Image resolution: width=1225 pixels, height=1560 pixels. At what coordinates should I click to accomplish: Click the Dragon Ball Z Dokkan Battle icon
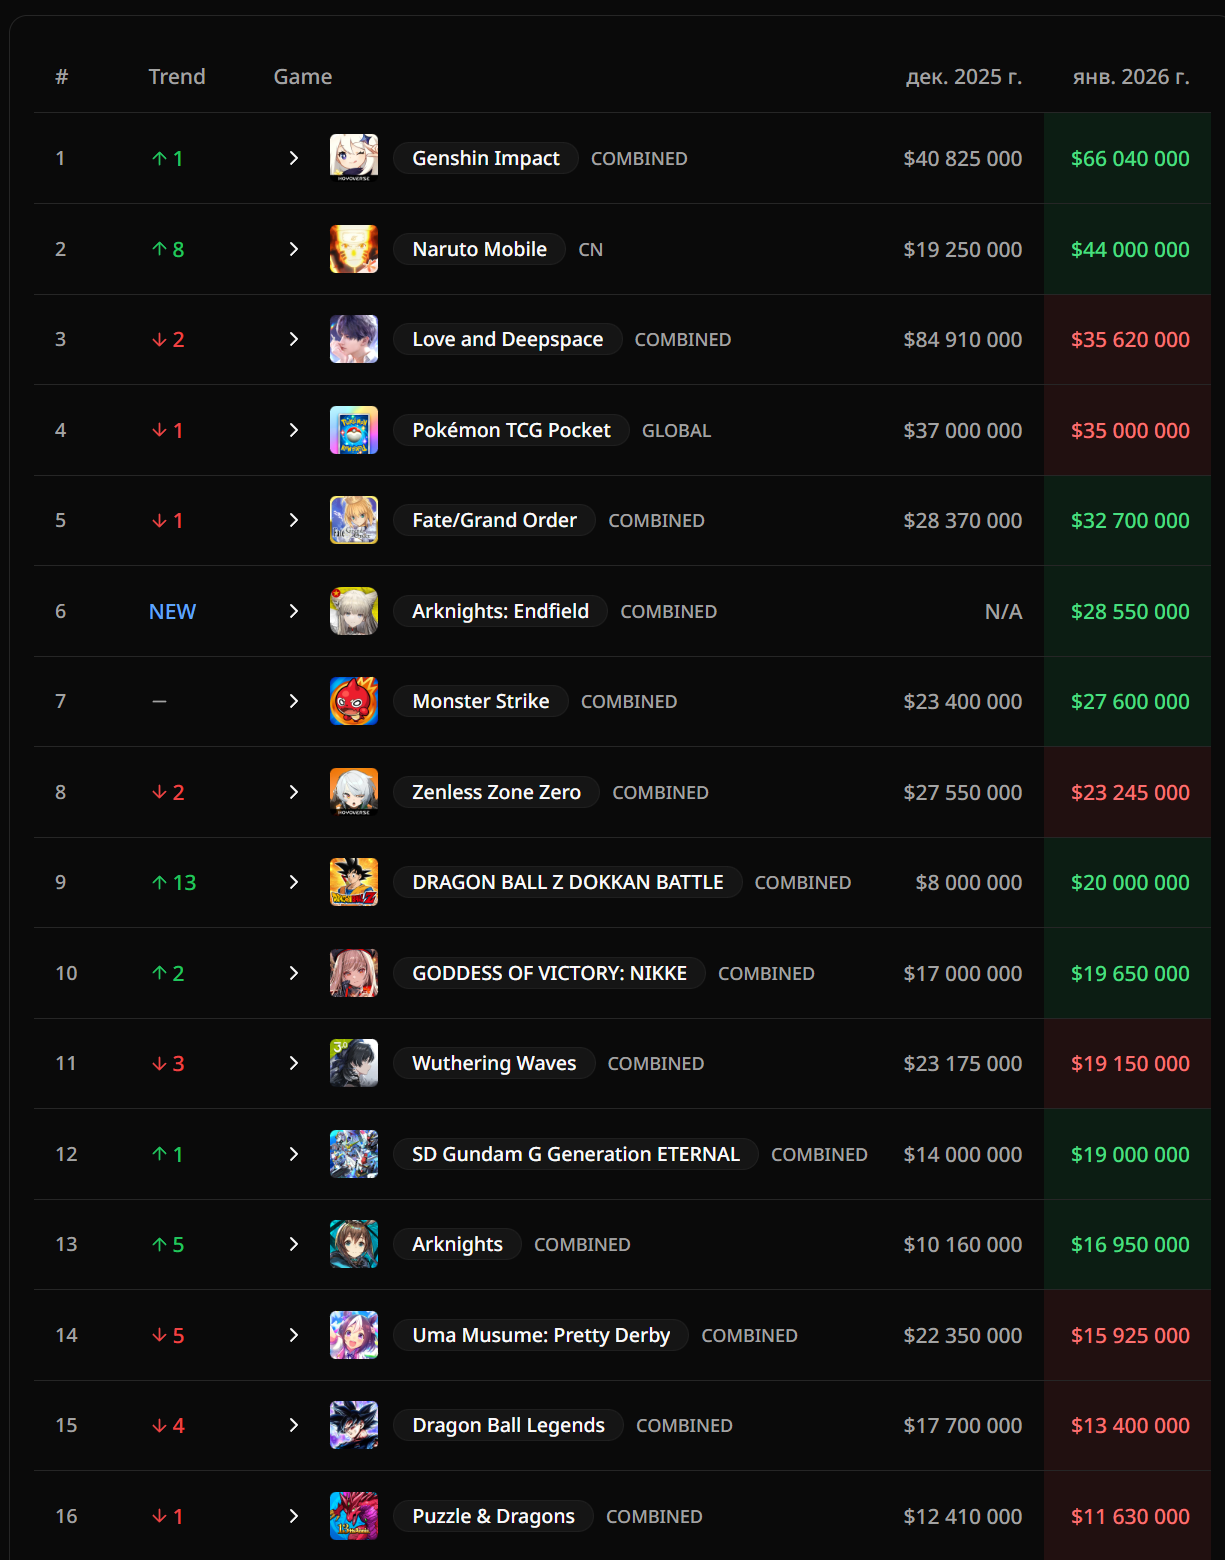tap(354, 882)
